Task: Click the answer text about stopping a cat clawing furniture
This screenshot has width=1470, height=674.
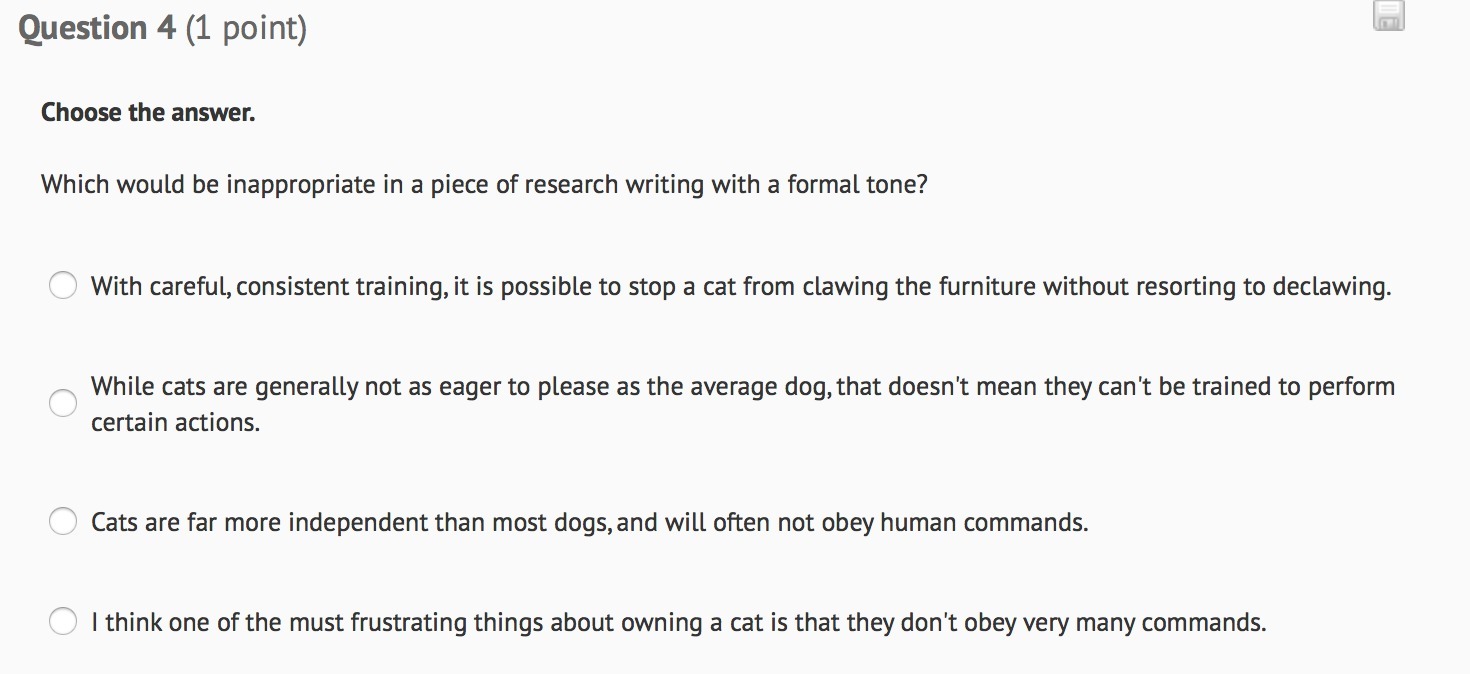Action: [x=740, y=287]
